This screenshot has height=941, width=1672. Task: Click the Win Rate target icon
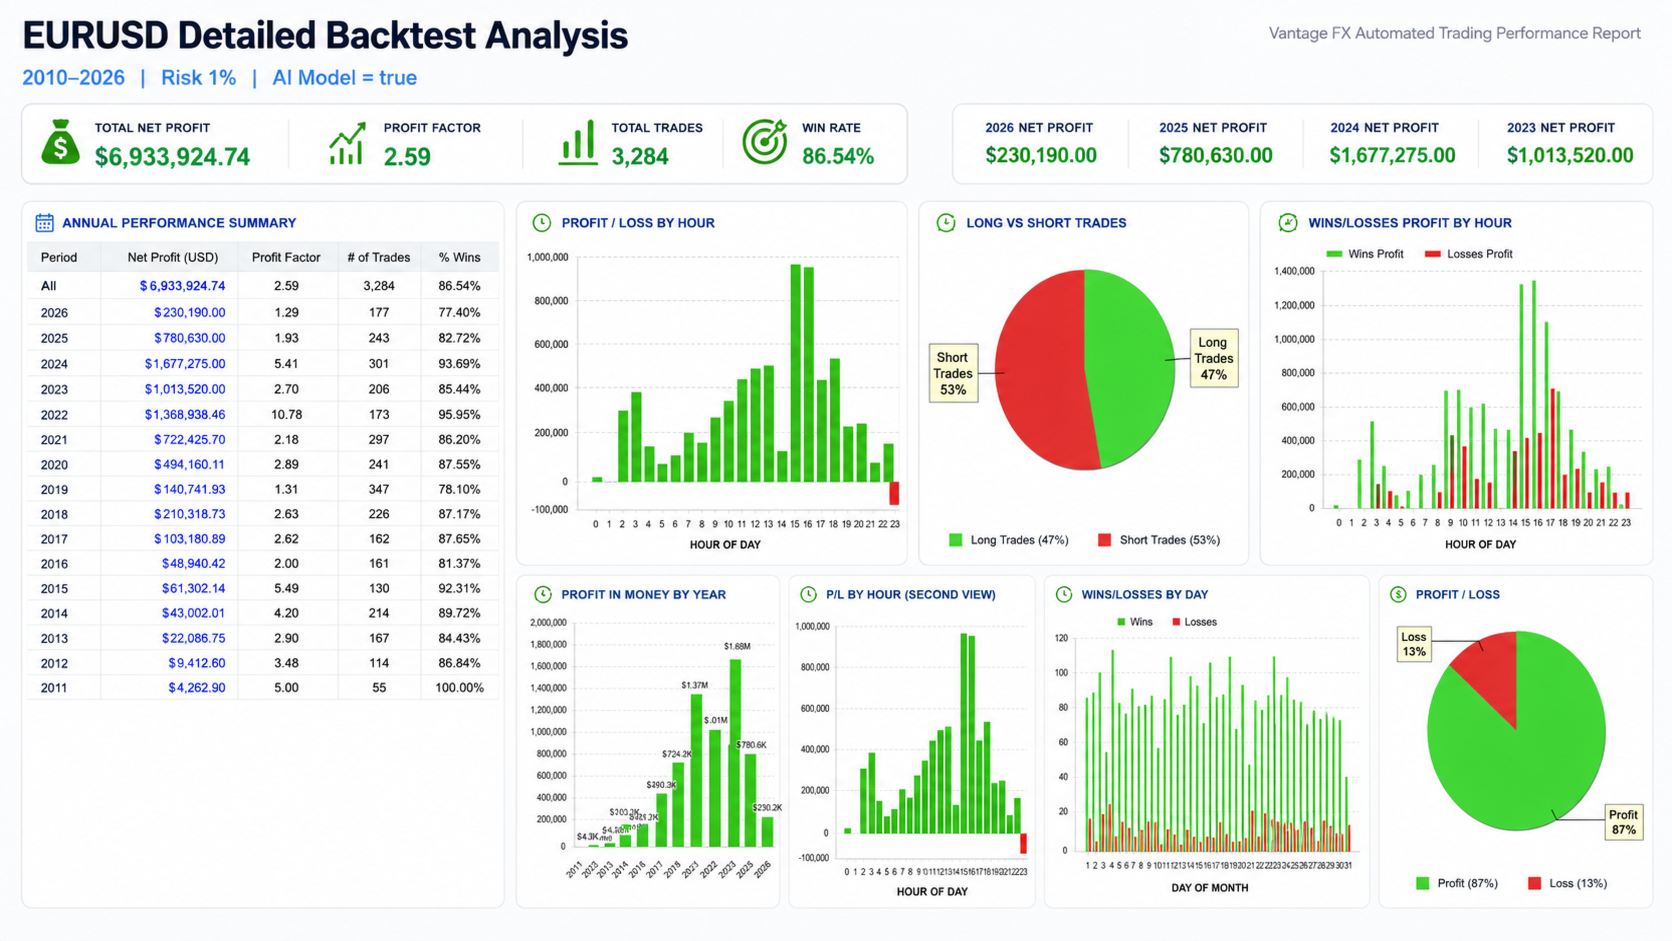(765, 142)
